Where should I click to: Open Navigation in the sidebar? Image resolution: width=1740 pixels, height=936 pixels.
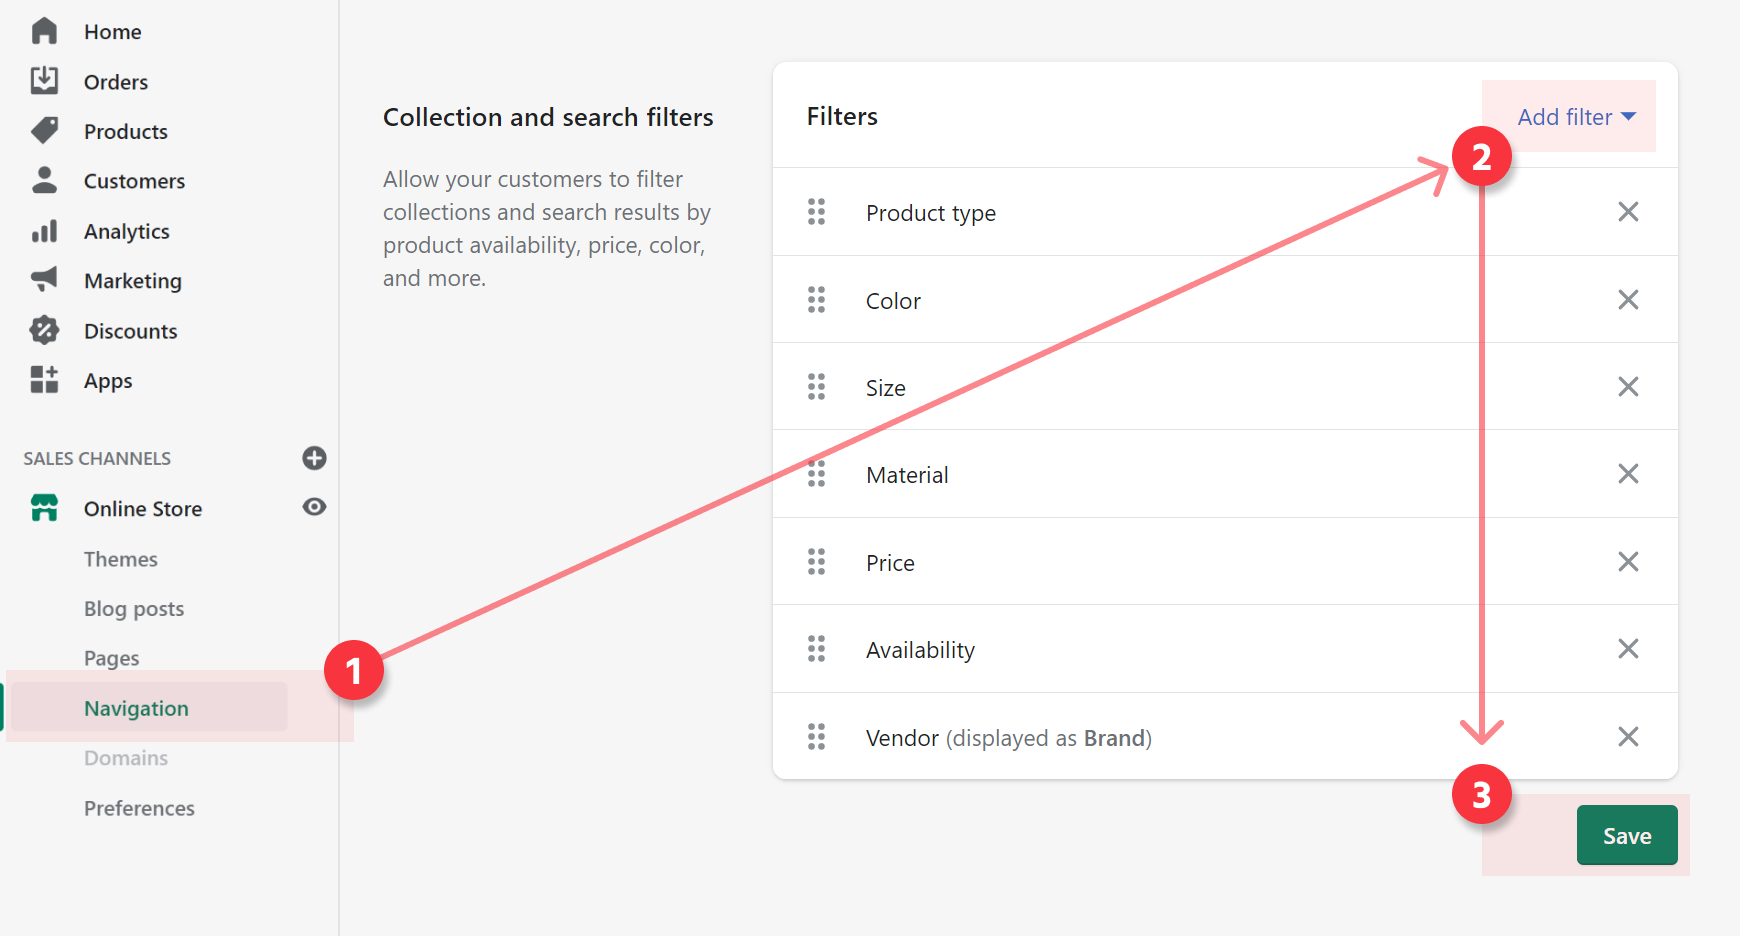coord(136,709)
